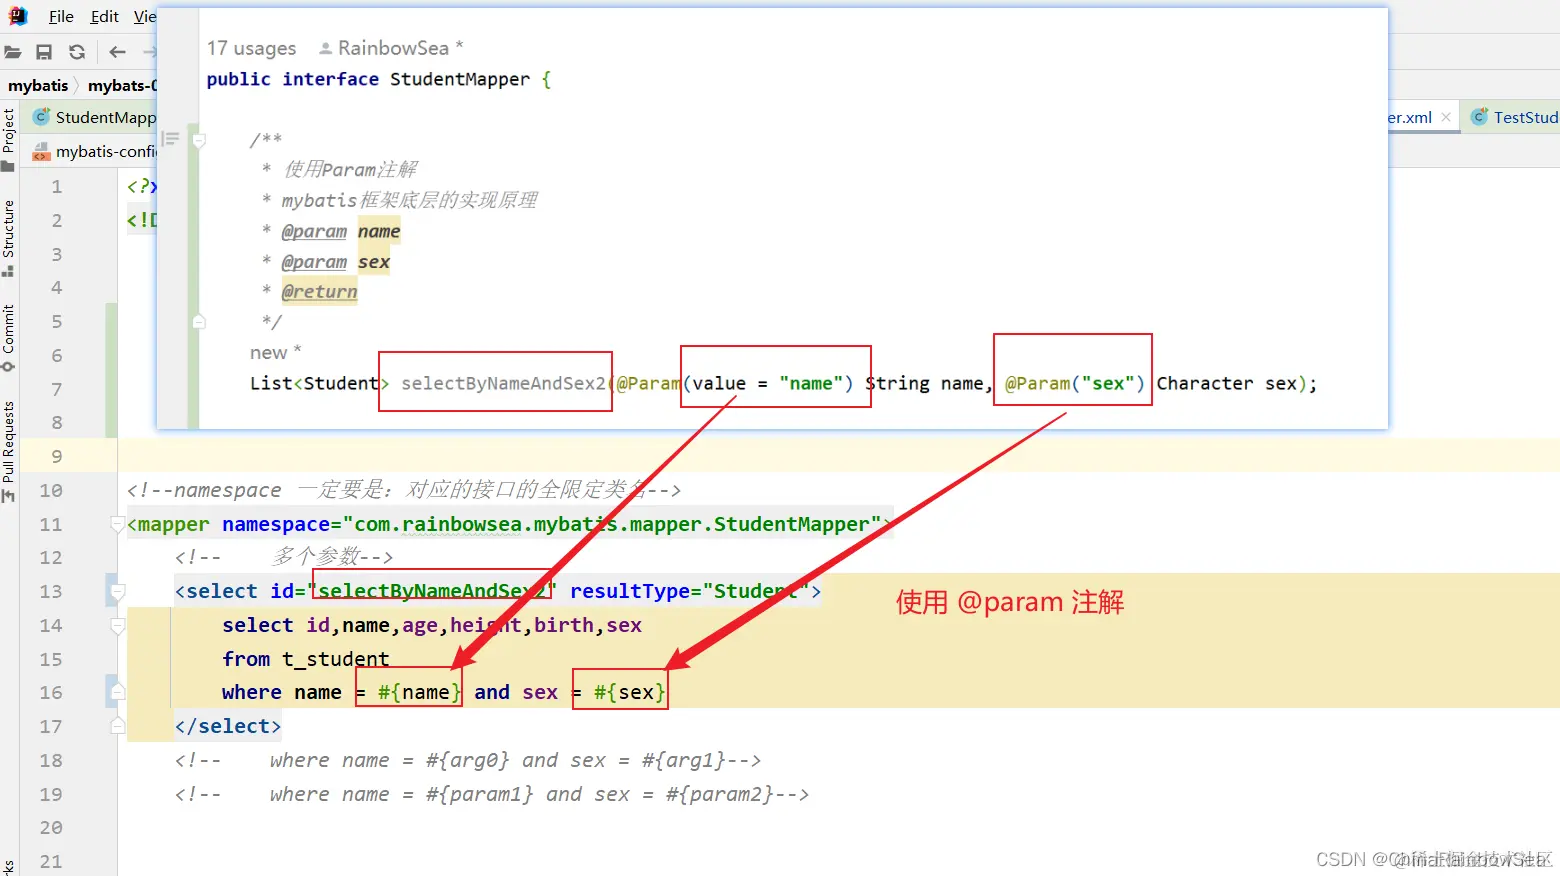Click gutter line number 13
1560x876 pixels.
pyautogui.click(x=51, y=591)
